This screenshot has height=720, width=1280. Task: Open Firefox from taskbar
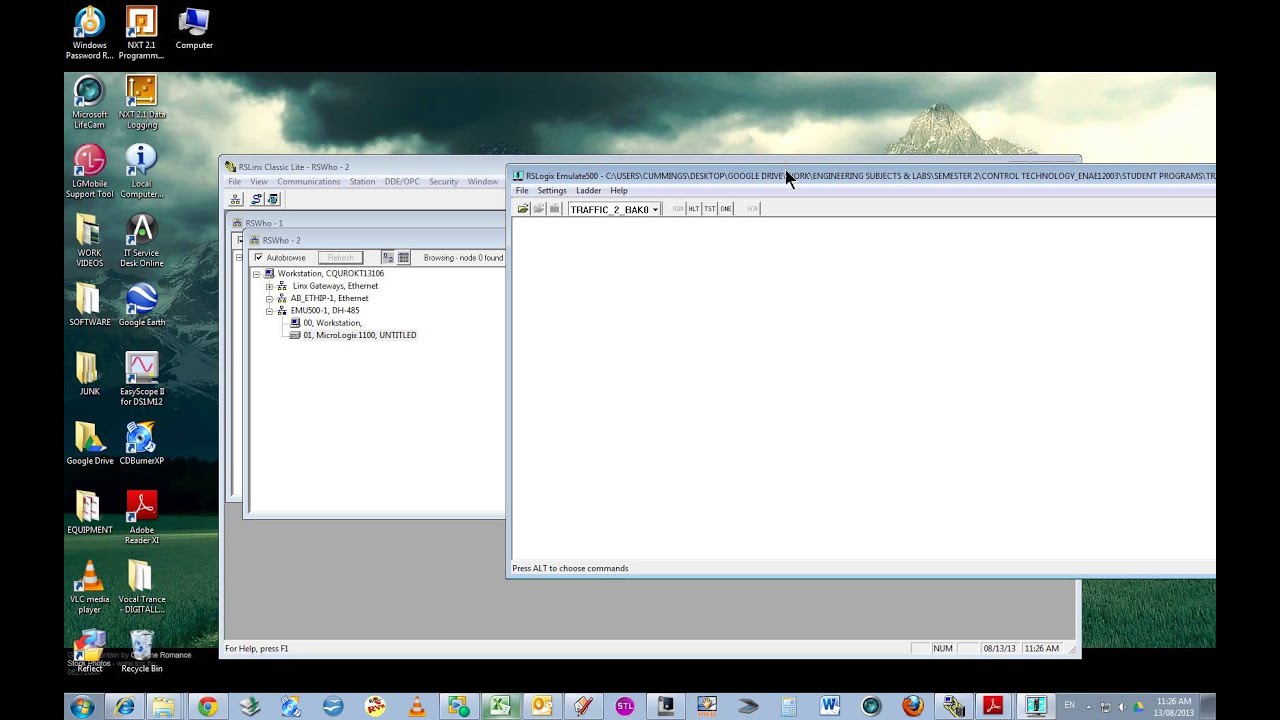coord(913,707)
